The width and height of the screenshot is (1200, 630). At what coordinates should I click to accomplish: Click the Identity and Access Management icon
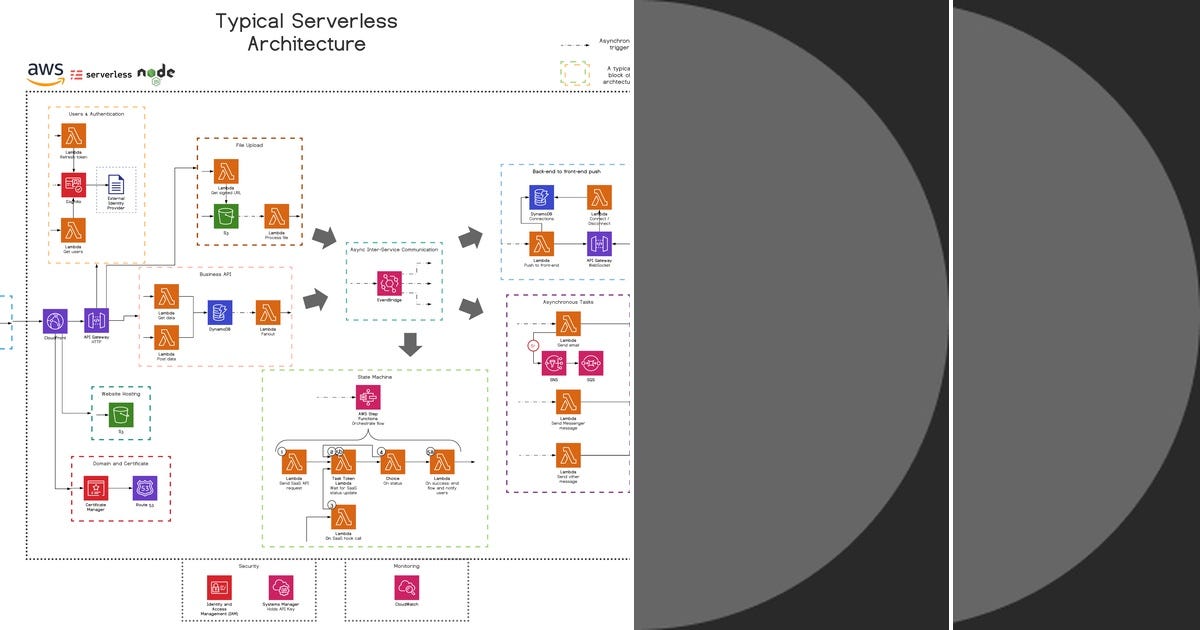click(x=217, y=586)
